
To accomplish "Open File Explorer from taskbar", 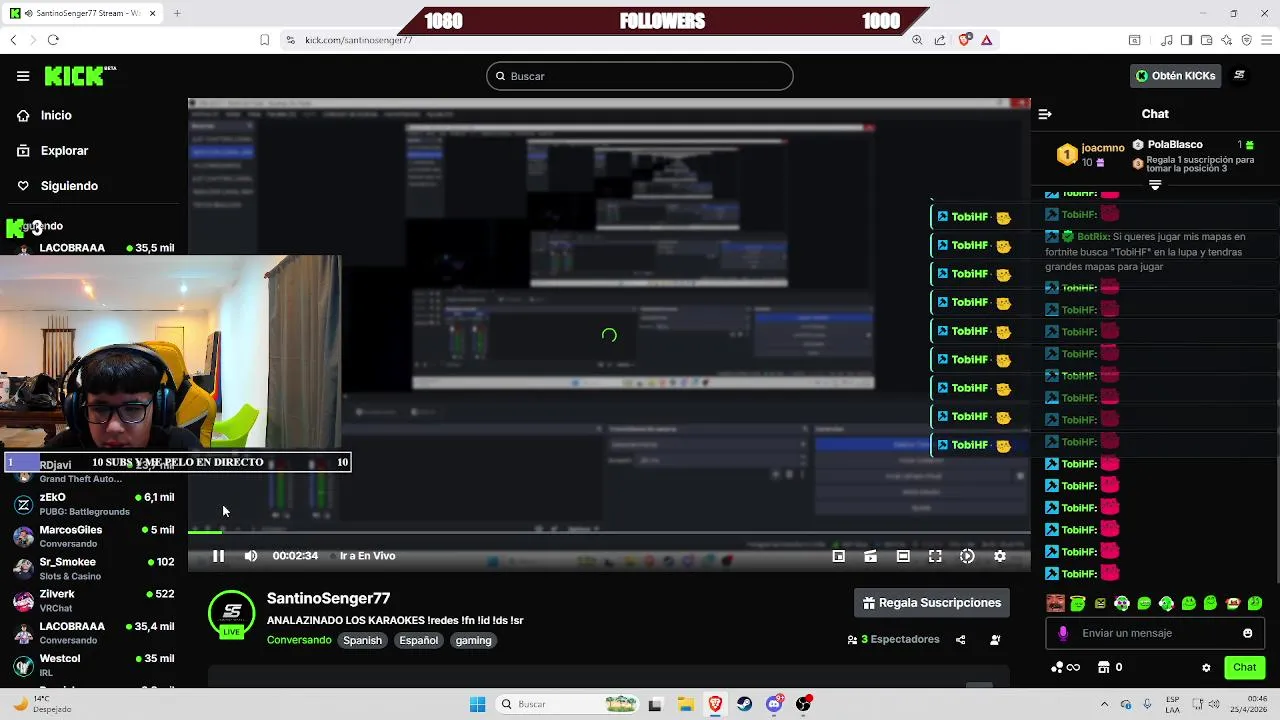I will [x=685, y=704].
